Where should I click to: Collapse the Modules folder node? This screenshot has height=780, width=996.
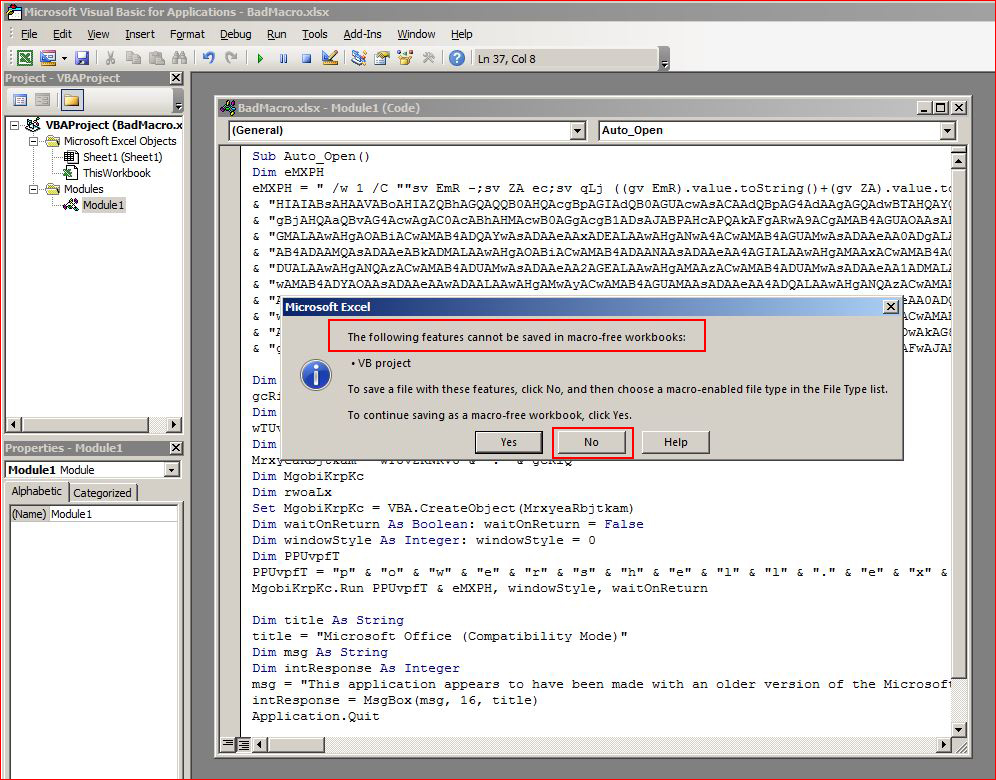click(34, 189)
